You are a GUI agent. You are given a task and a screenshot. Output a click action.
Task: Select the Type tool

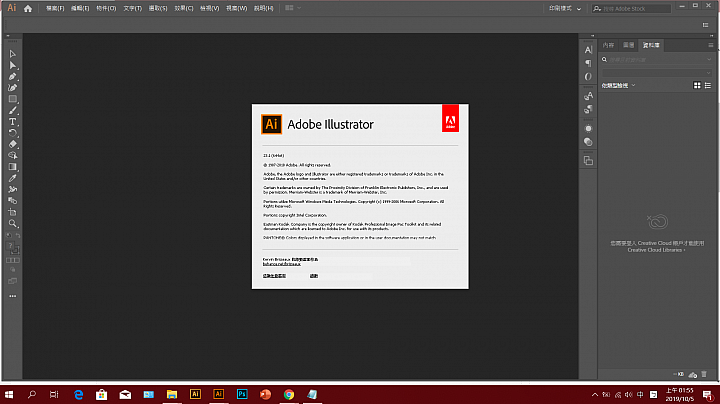(12, 122)
